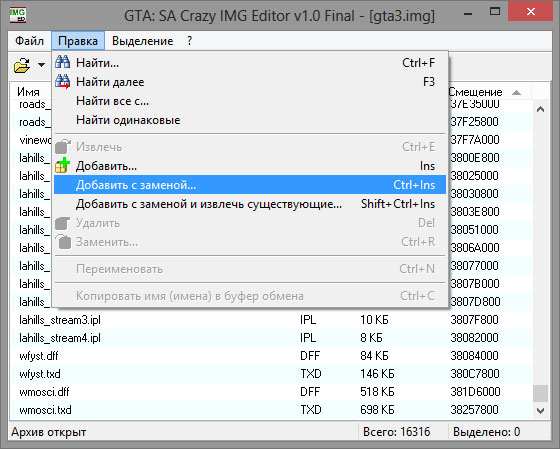
Task: Click offset value 38257800
Action: click(474, 410)
